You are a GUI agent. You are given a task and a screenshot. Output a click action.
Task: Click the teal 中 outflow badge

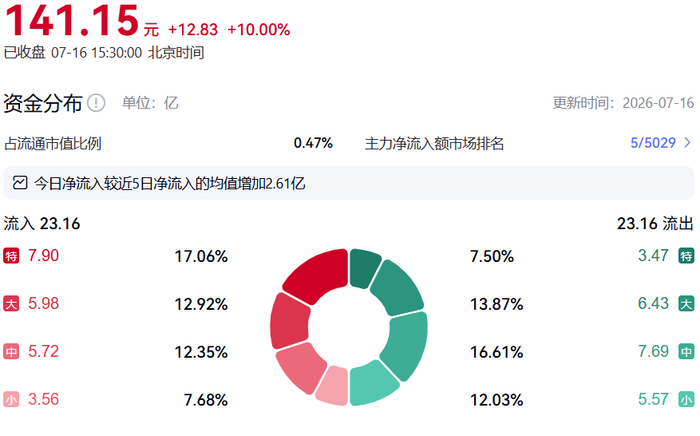(686, 351)
